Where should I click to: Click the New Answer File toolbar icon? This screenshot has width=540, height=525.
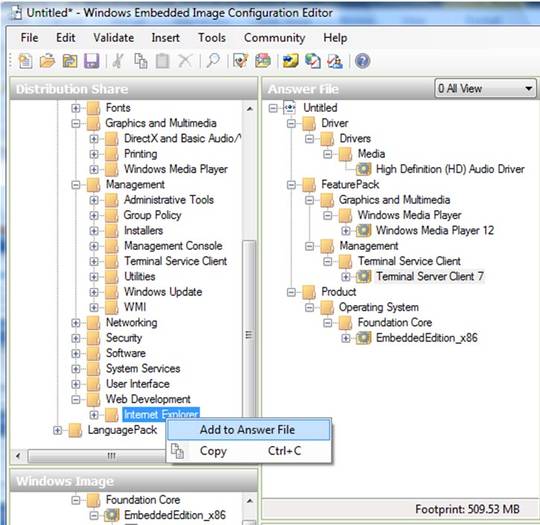(x=25, y=61)
